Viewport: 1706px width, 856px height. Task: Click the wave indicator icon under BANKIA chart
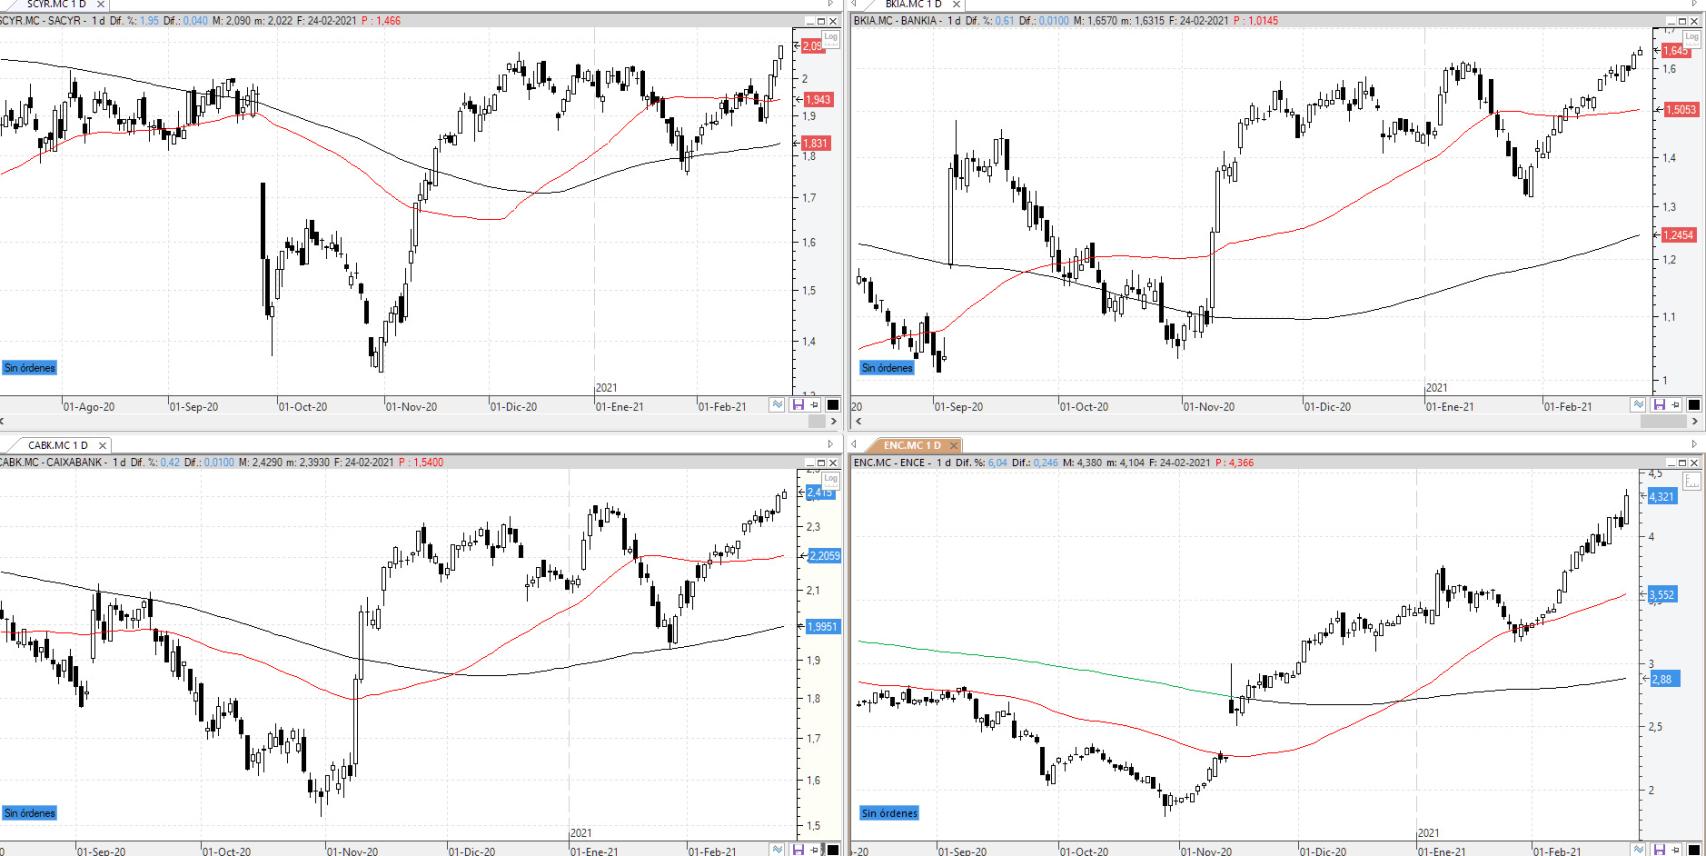click(1638, 405)
